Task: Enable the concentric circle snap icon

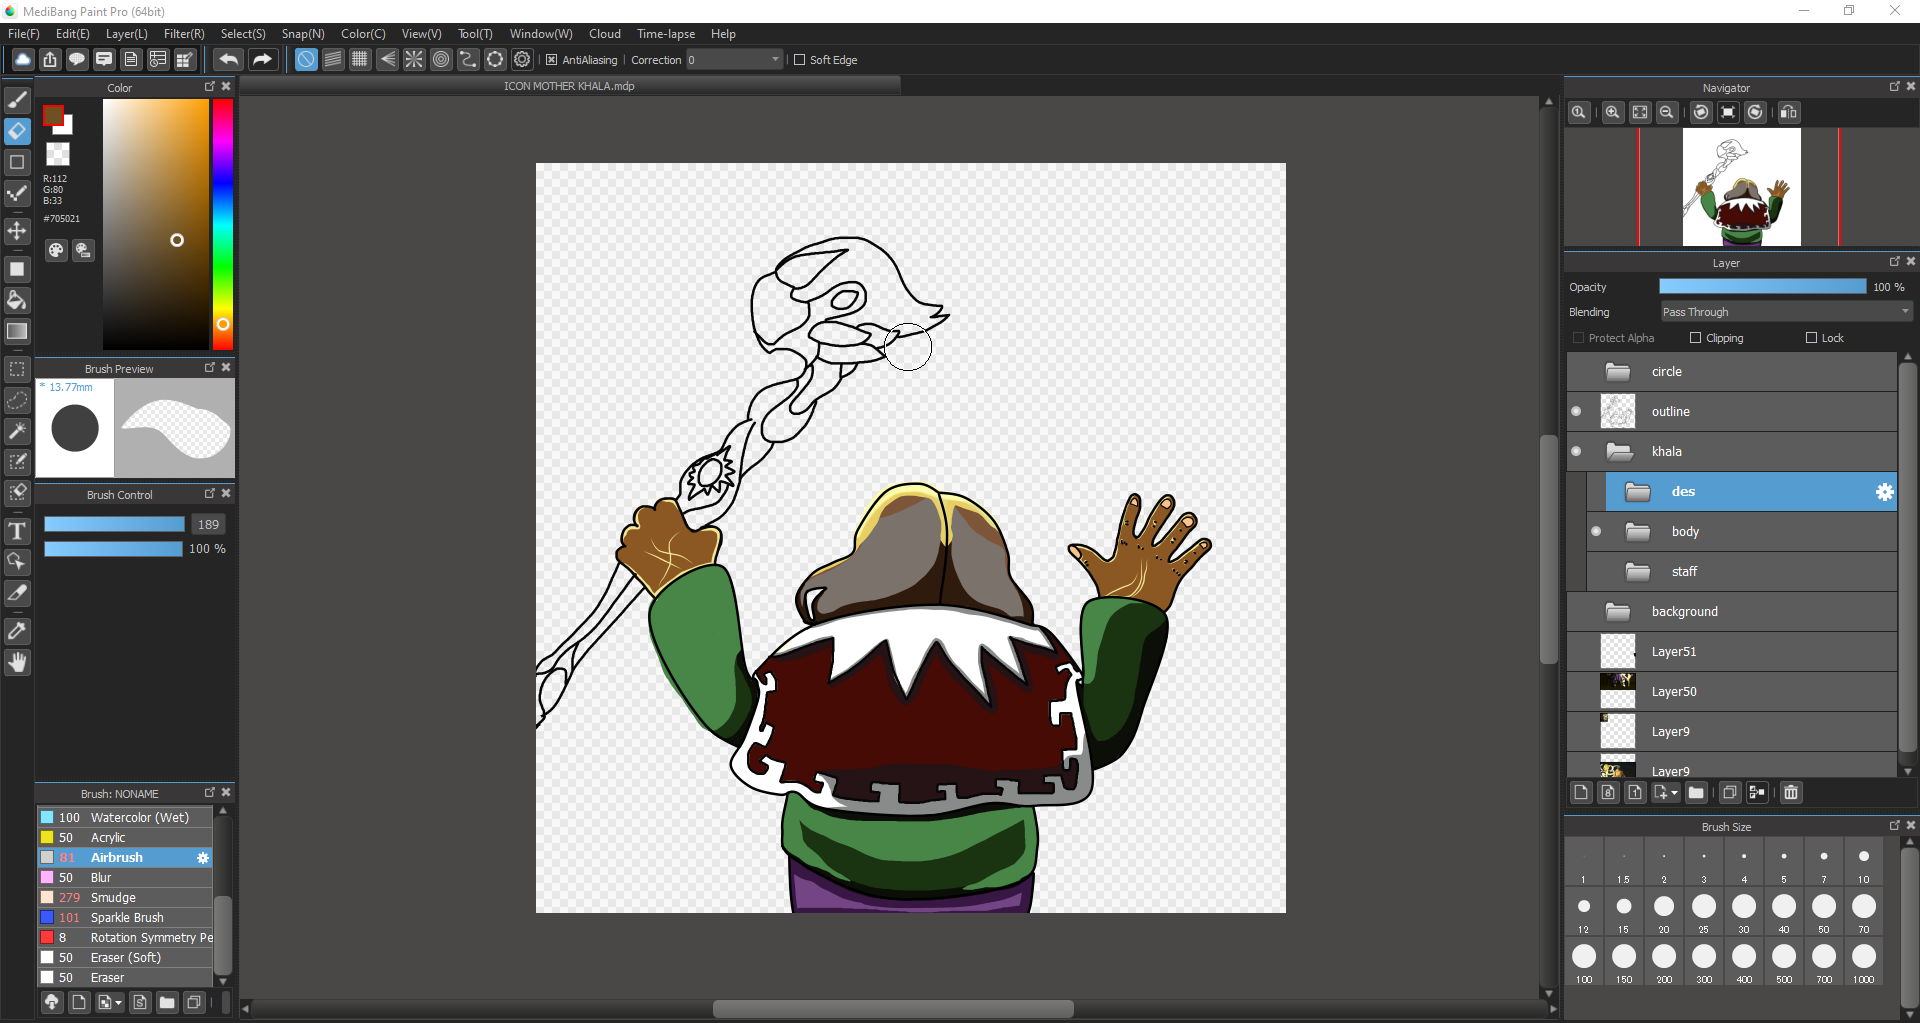Action: click(x=441, y=60)
